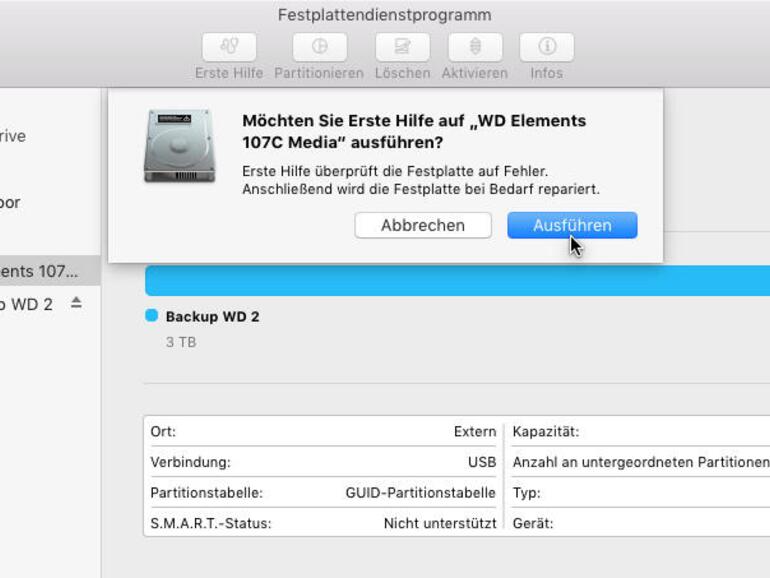Click the Erste Hilfe toolbar label text
The width and height of the screenshot is (770, 578).
[229, 73]
